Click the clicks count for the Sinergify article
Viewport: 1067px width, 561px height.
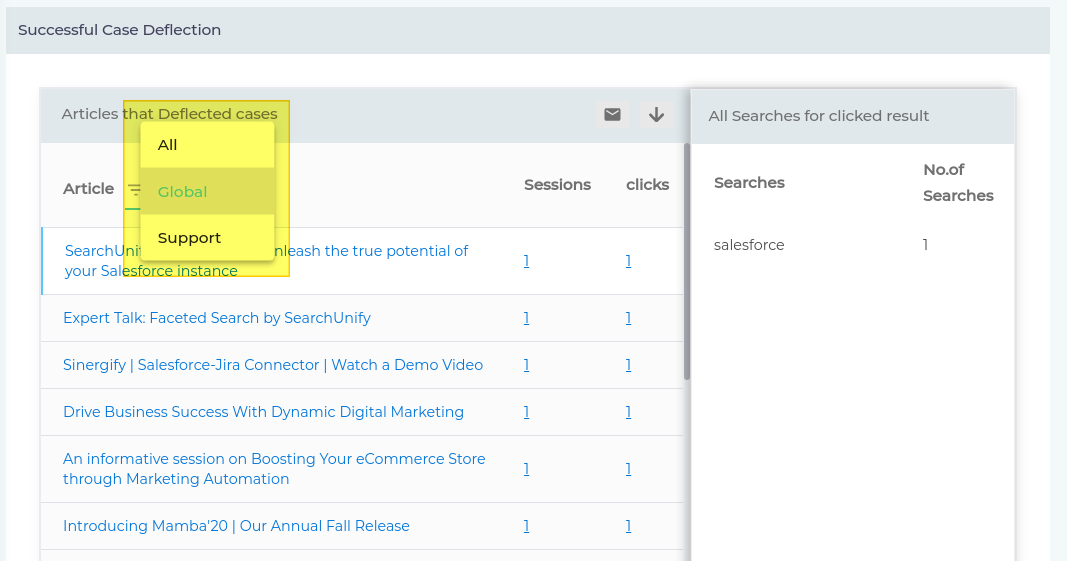click(628, 365)
